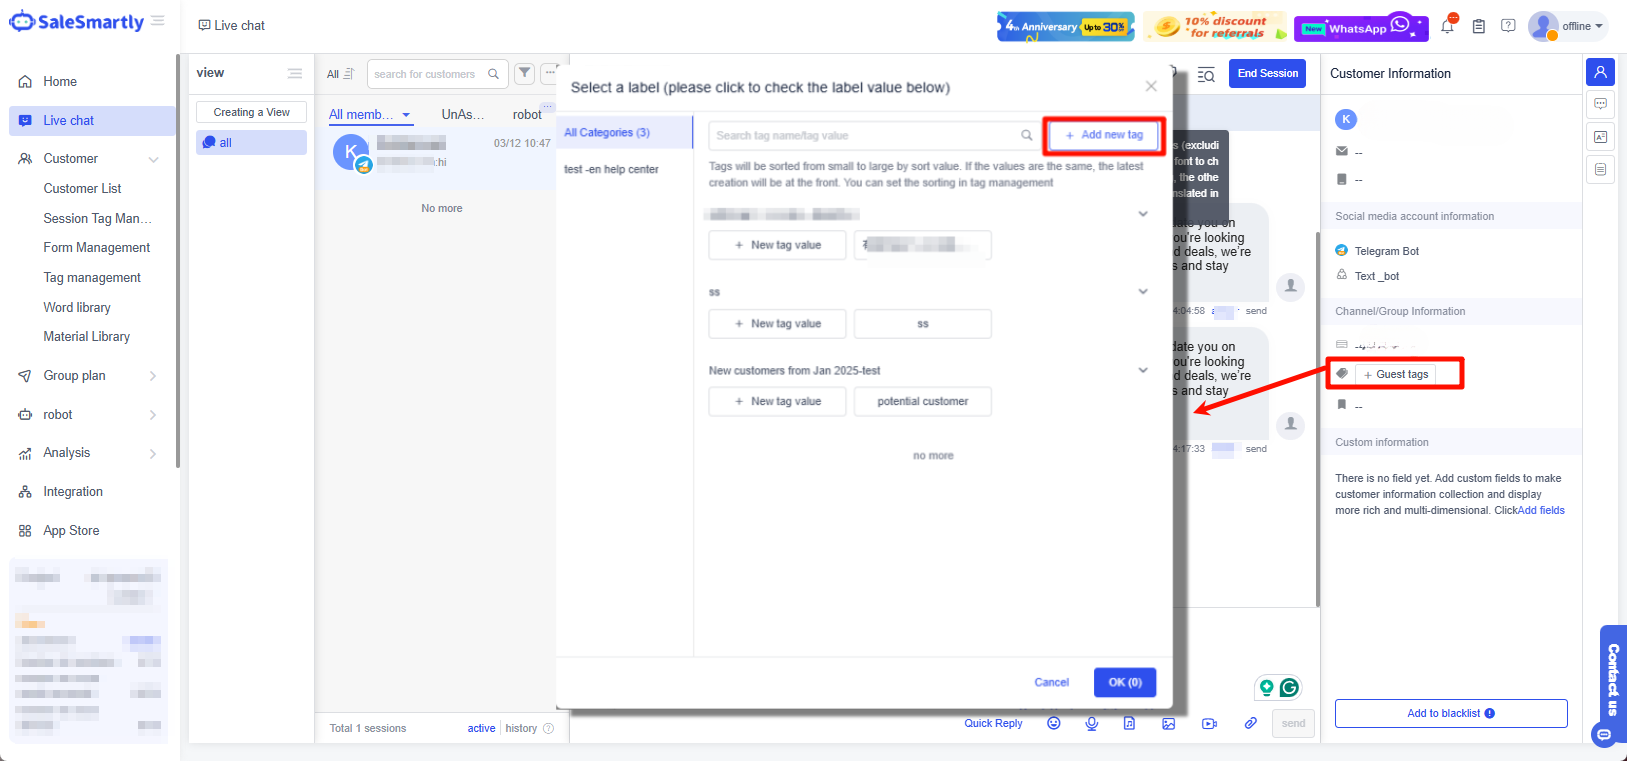Collapse the Customer menu section
The image size is (1627, 761).
click(154, 159)
